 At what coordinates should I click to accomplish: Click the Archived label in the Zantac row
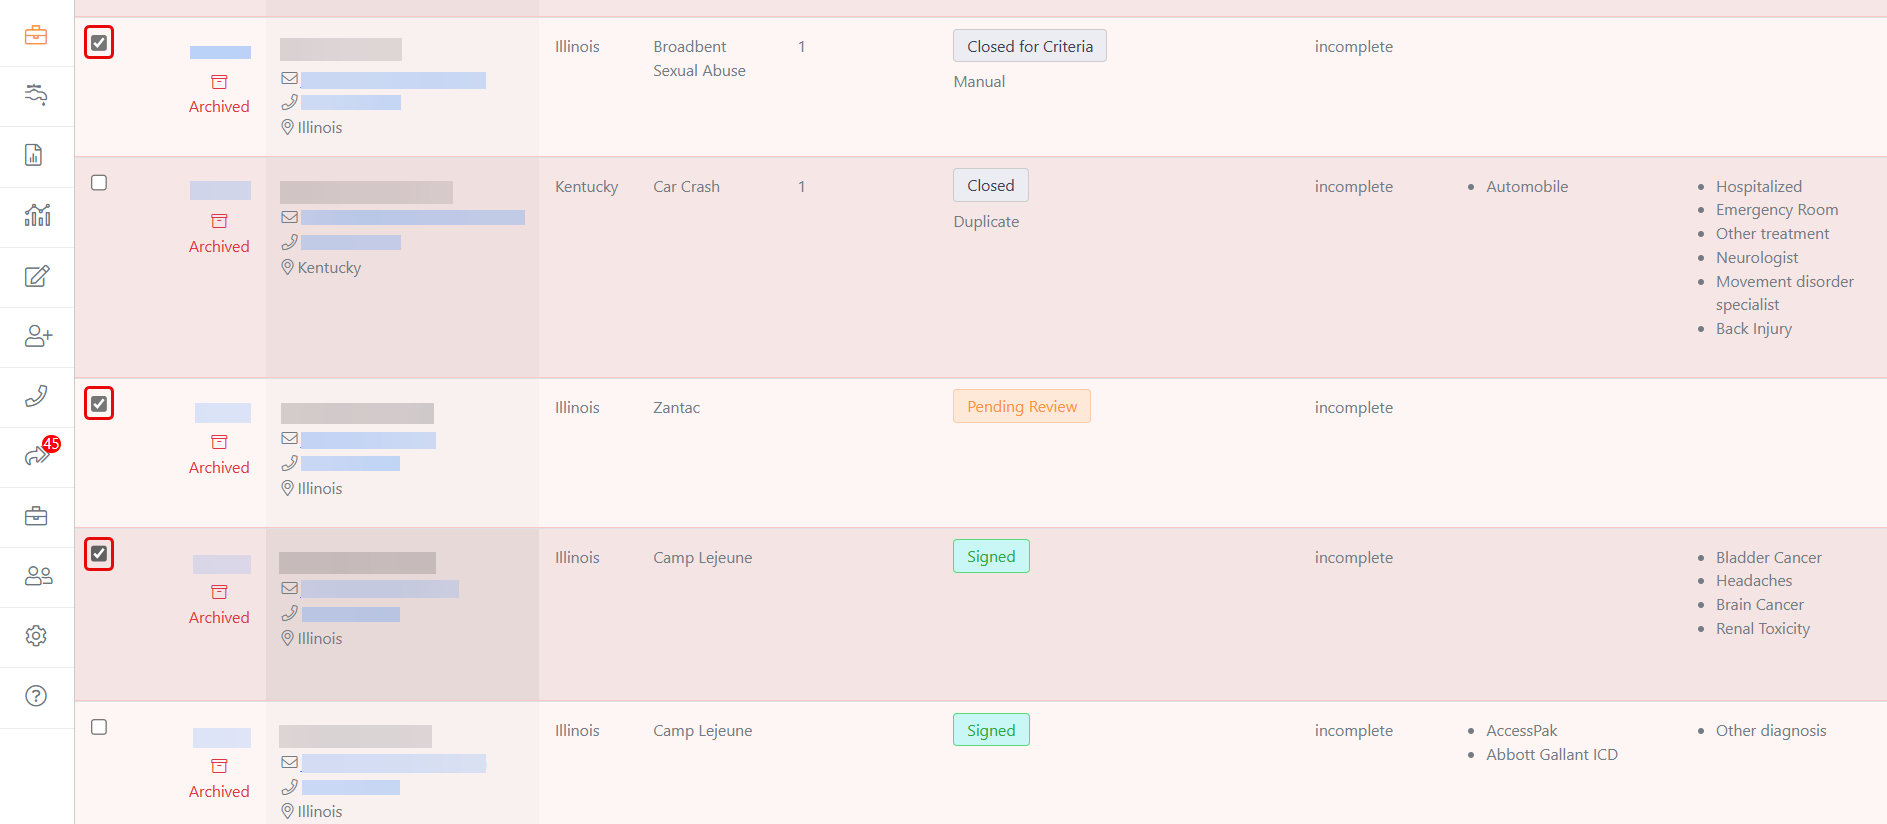pos(219,467)
